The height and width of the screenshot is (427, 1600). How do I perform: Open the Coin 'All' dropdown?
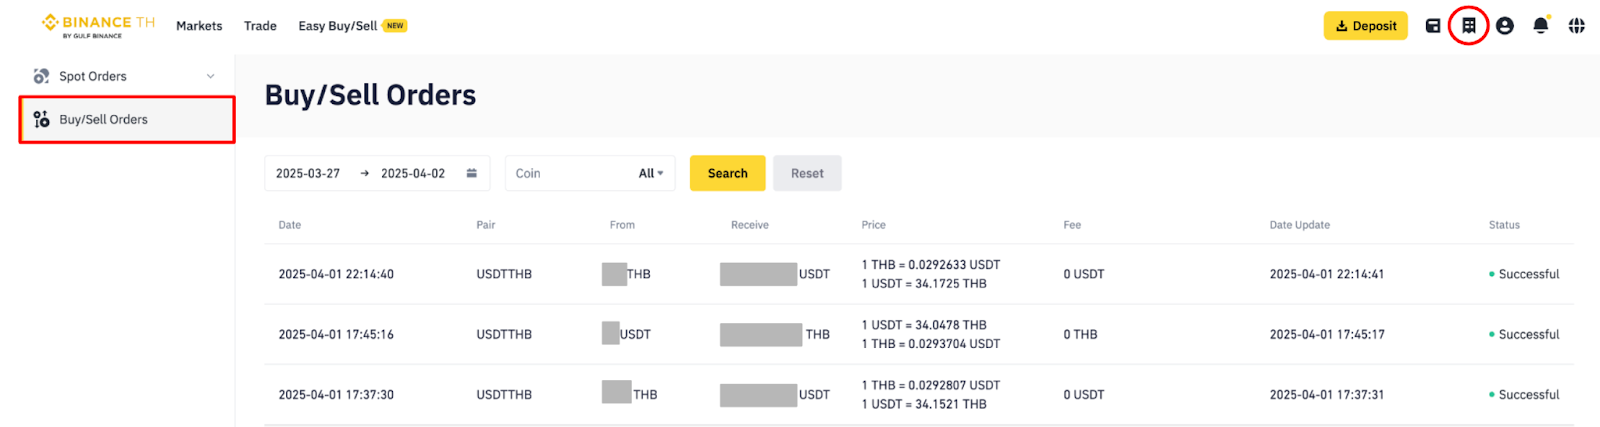tap(651, 173)
